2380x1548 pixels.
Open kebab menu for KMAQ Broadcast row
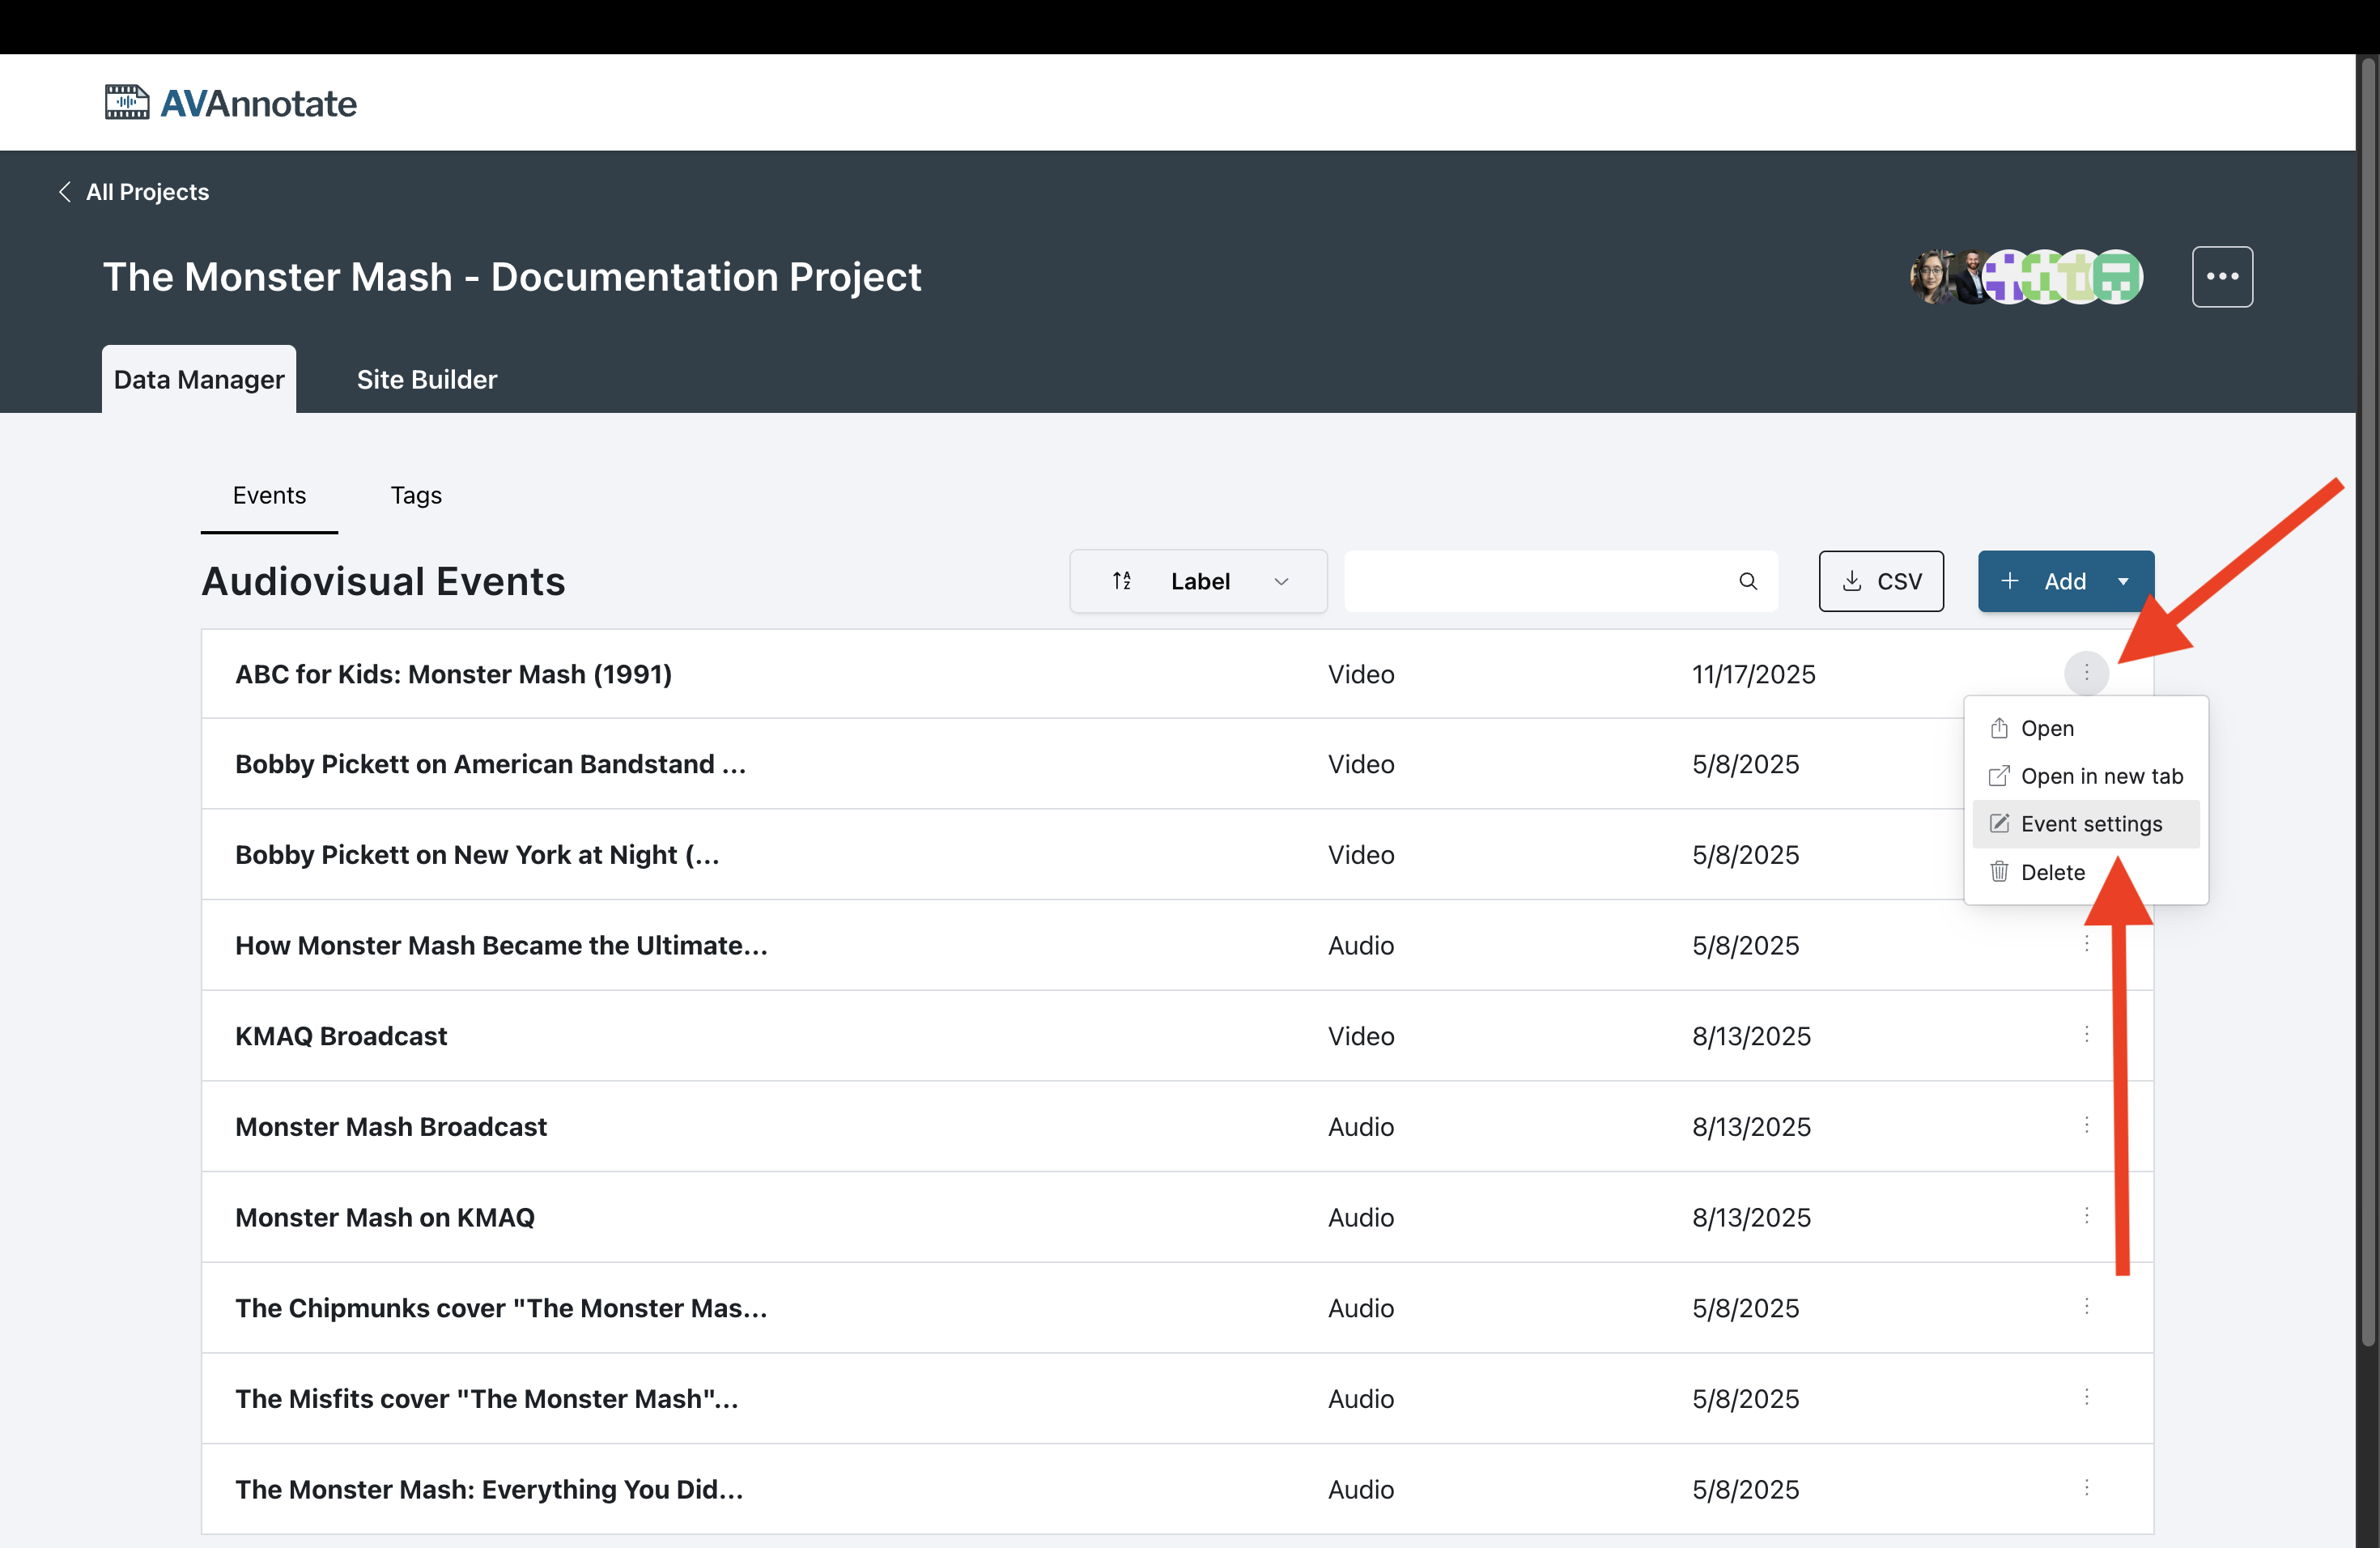tap(2086, 1035)
